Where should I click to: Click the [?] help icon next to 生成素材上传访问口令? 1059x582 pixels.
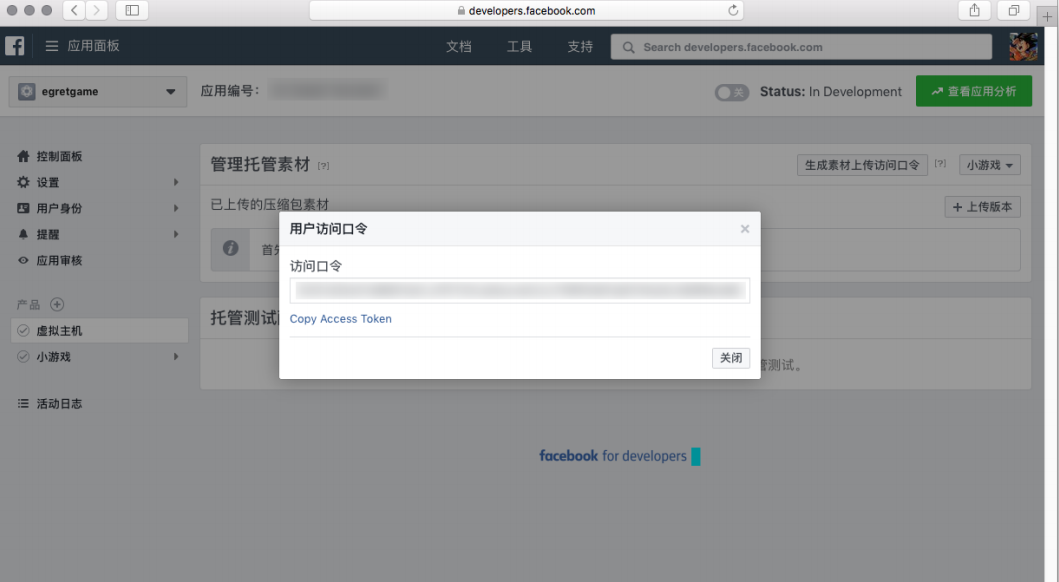pyautogui.click(x=940, y=165)
